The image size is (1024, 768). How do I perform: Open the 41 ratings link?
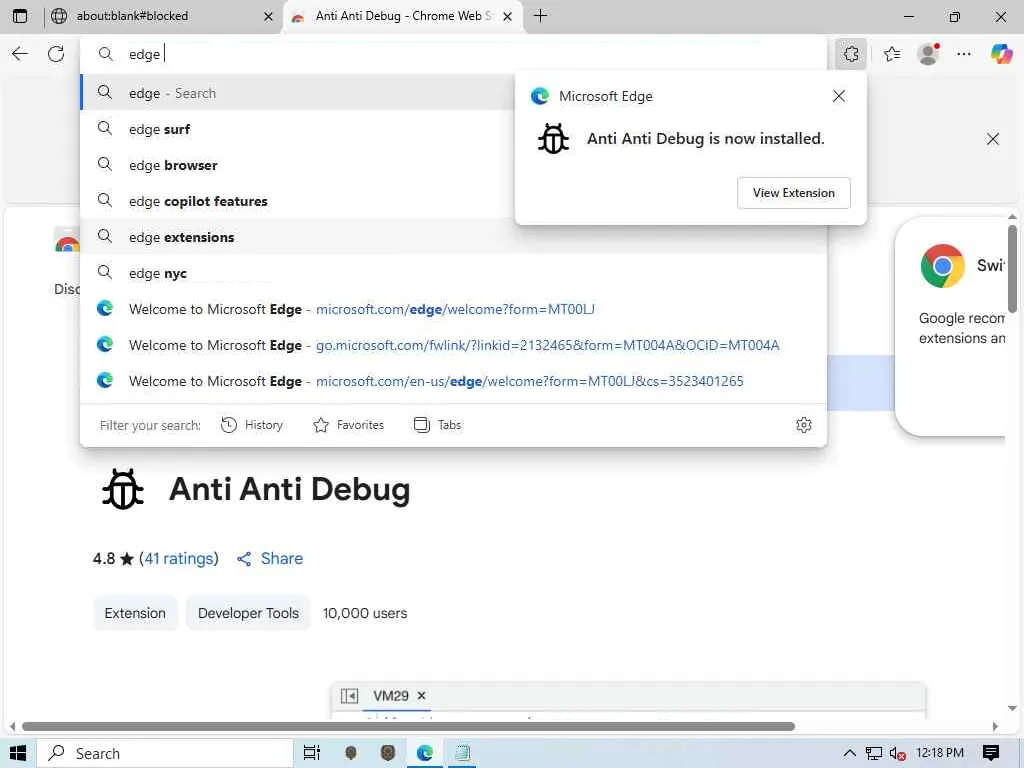(x=178, y=558)
